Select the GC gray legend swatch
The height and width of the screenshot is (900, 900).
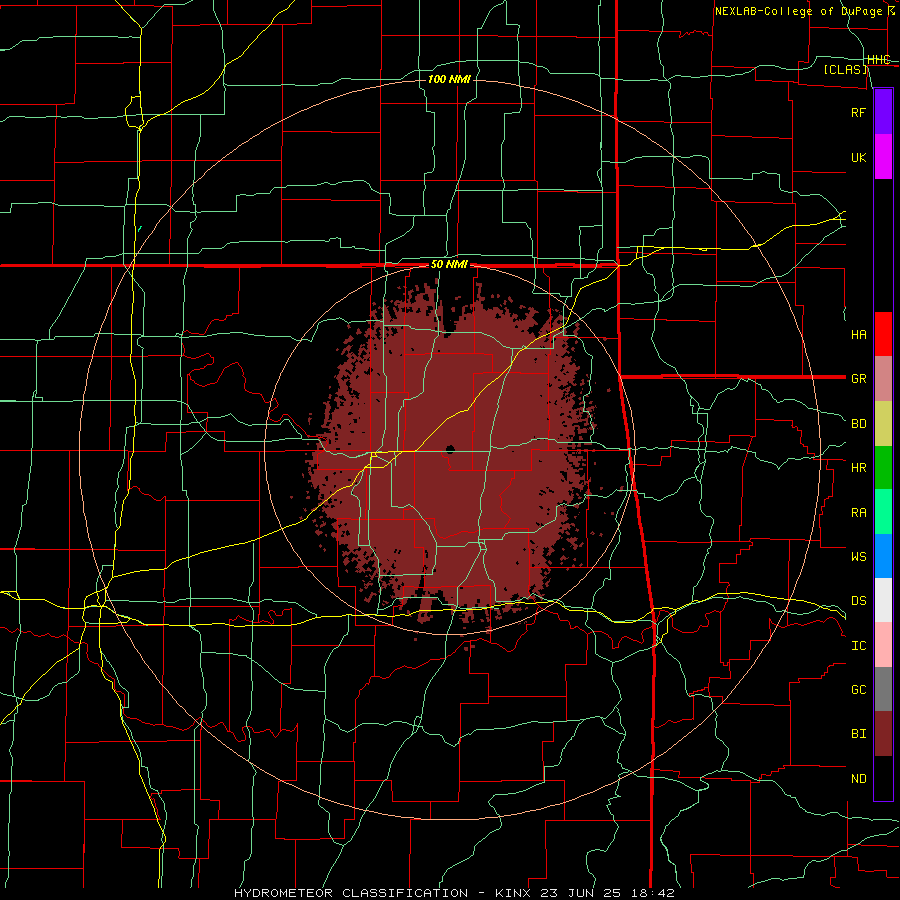coord(883,689)
